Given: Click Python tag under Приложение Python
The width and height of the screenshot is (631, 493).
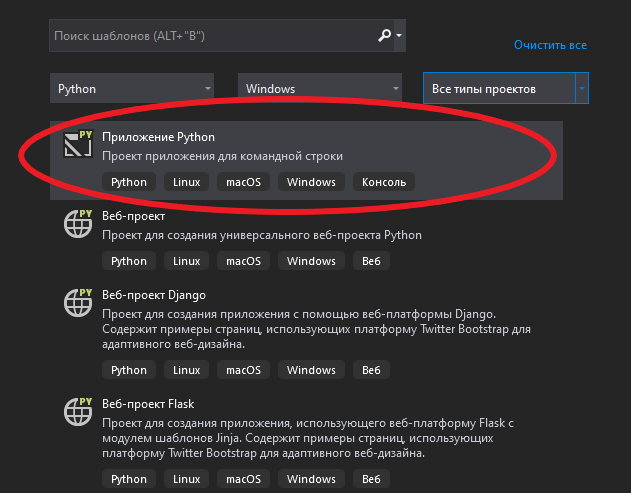Looking at the screenshot, I should pyautogui.click(x=129, y=182).
